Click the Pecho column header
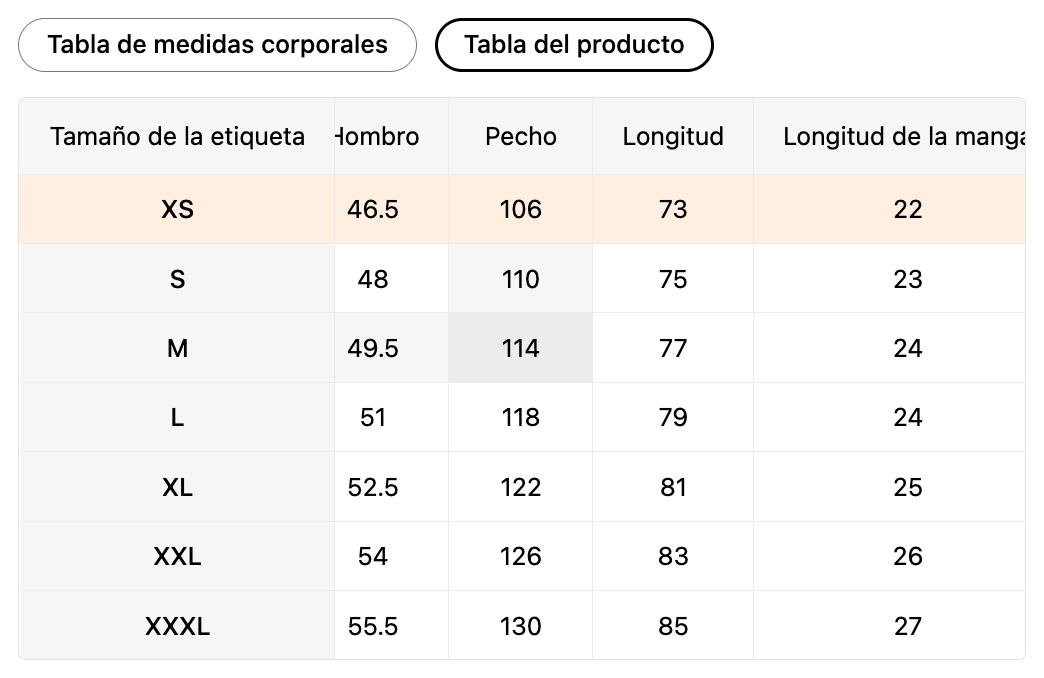1044x678 pixels. [521, 136]
